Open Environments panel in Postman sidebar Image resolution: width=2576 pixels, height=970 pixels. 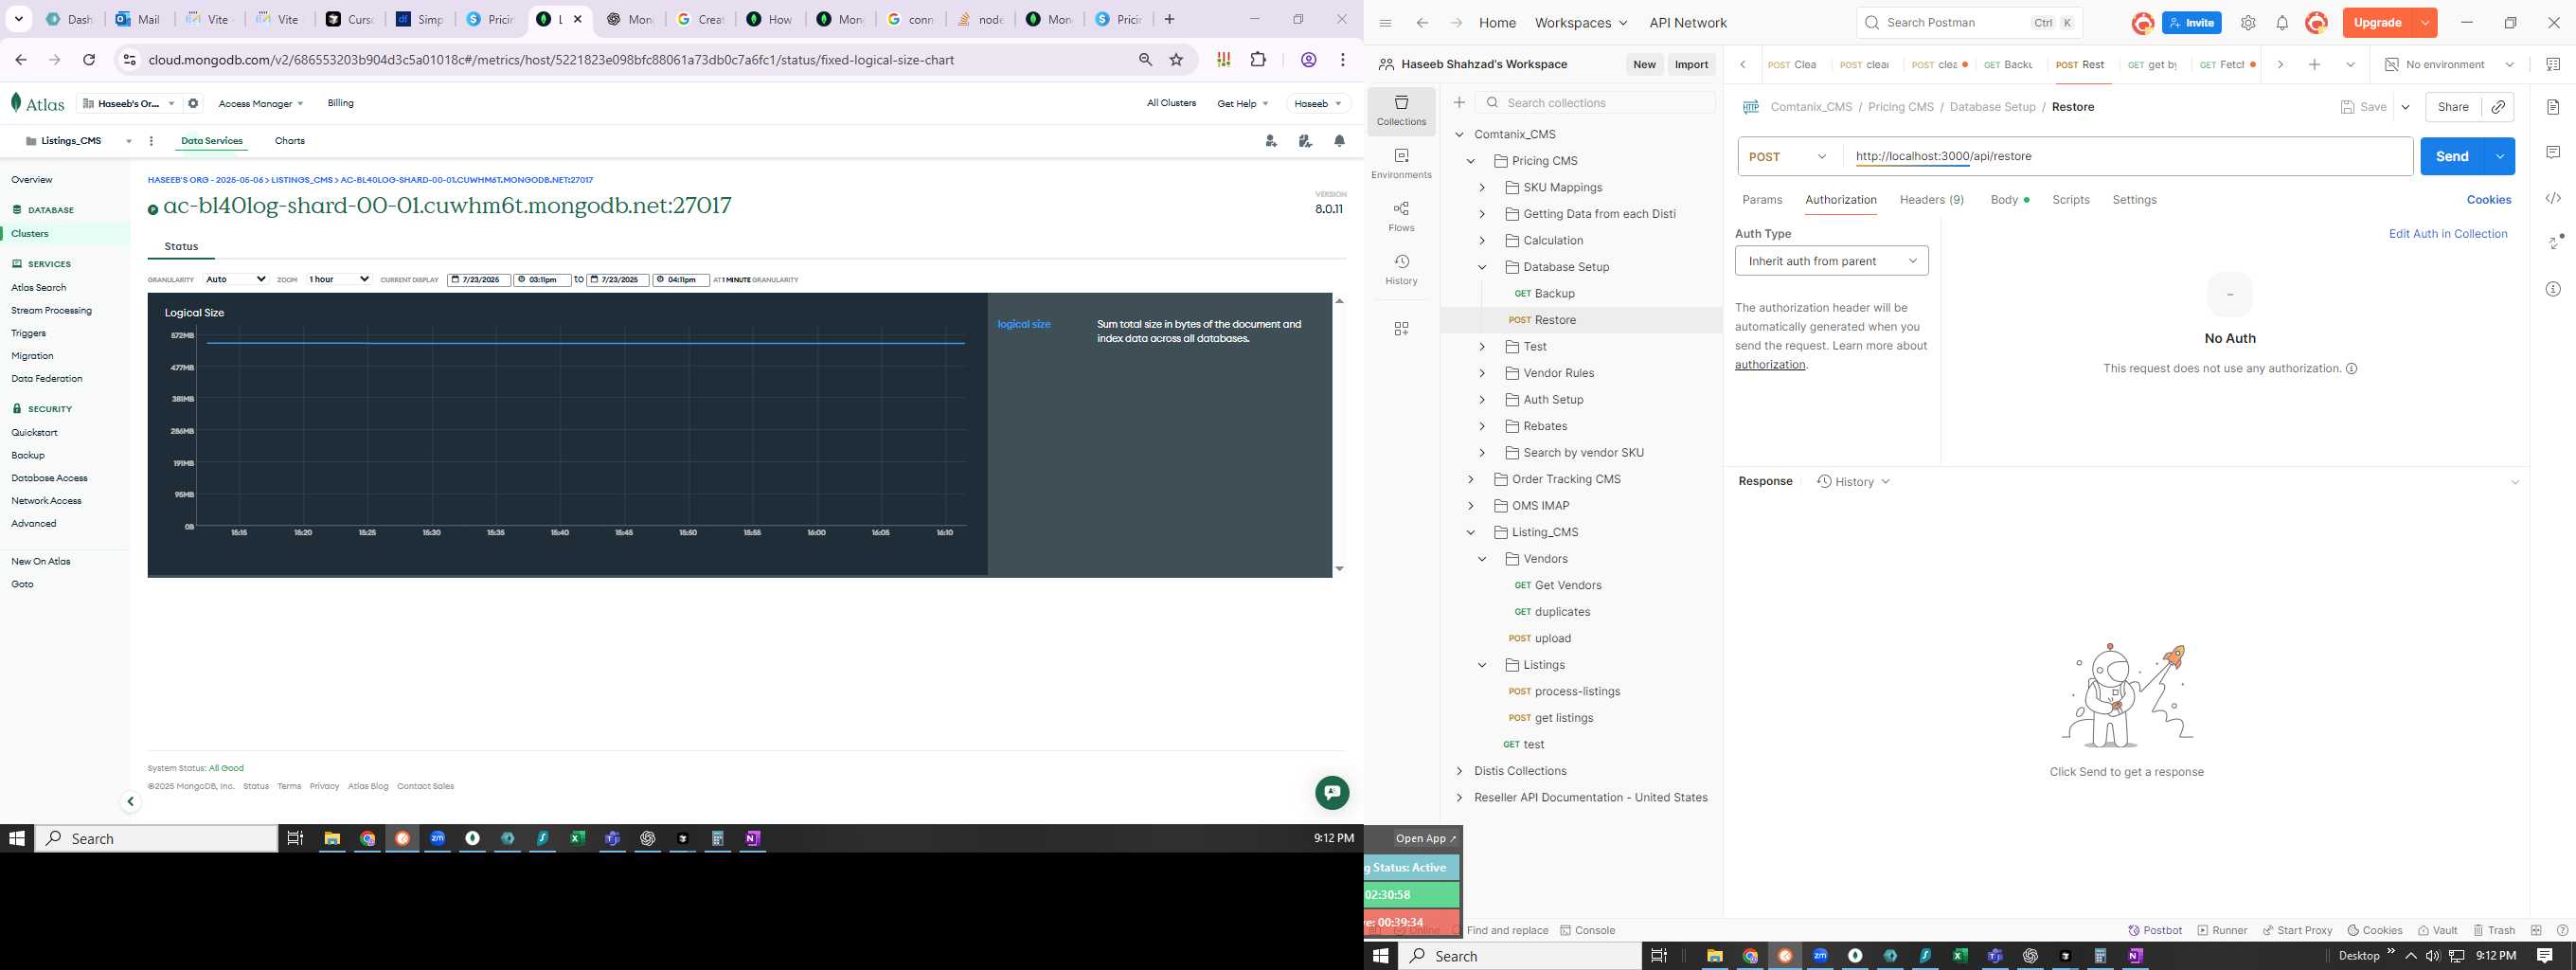tap(1401, 163)
